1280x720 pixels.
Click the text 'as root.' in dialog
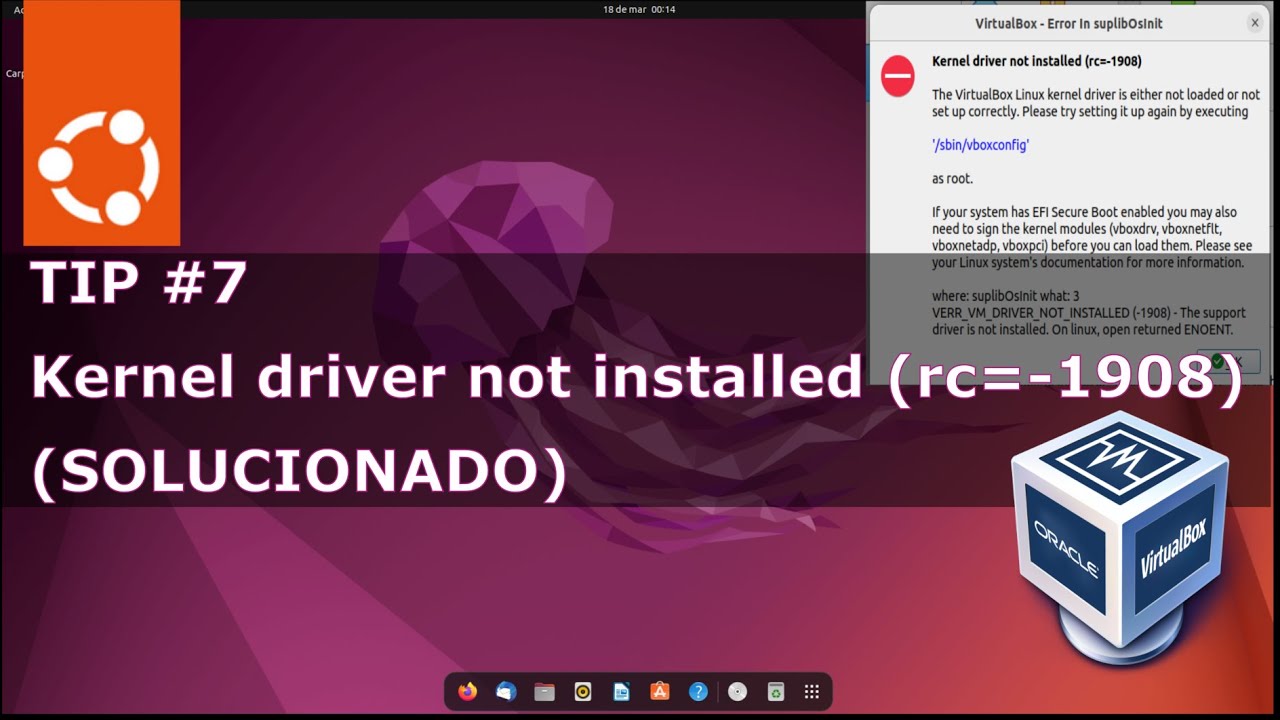coord(952,179)
